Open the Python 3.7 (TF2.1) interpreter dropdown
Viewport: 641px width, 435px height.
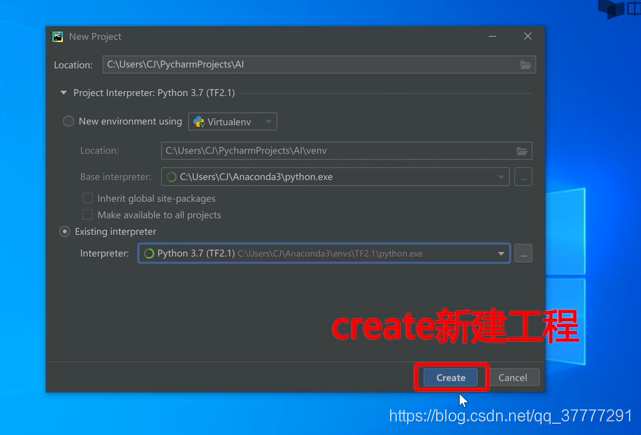[x=324, y=253]
